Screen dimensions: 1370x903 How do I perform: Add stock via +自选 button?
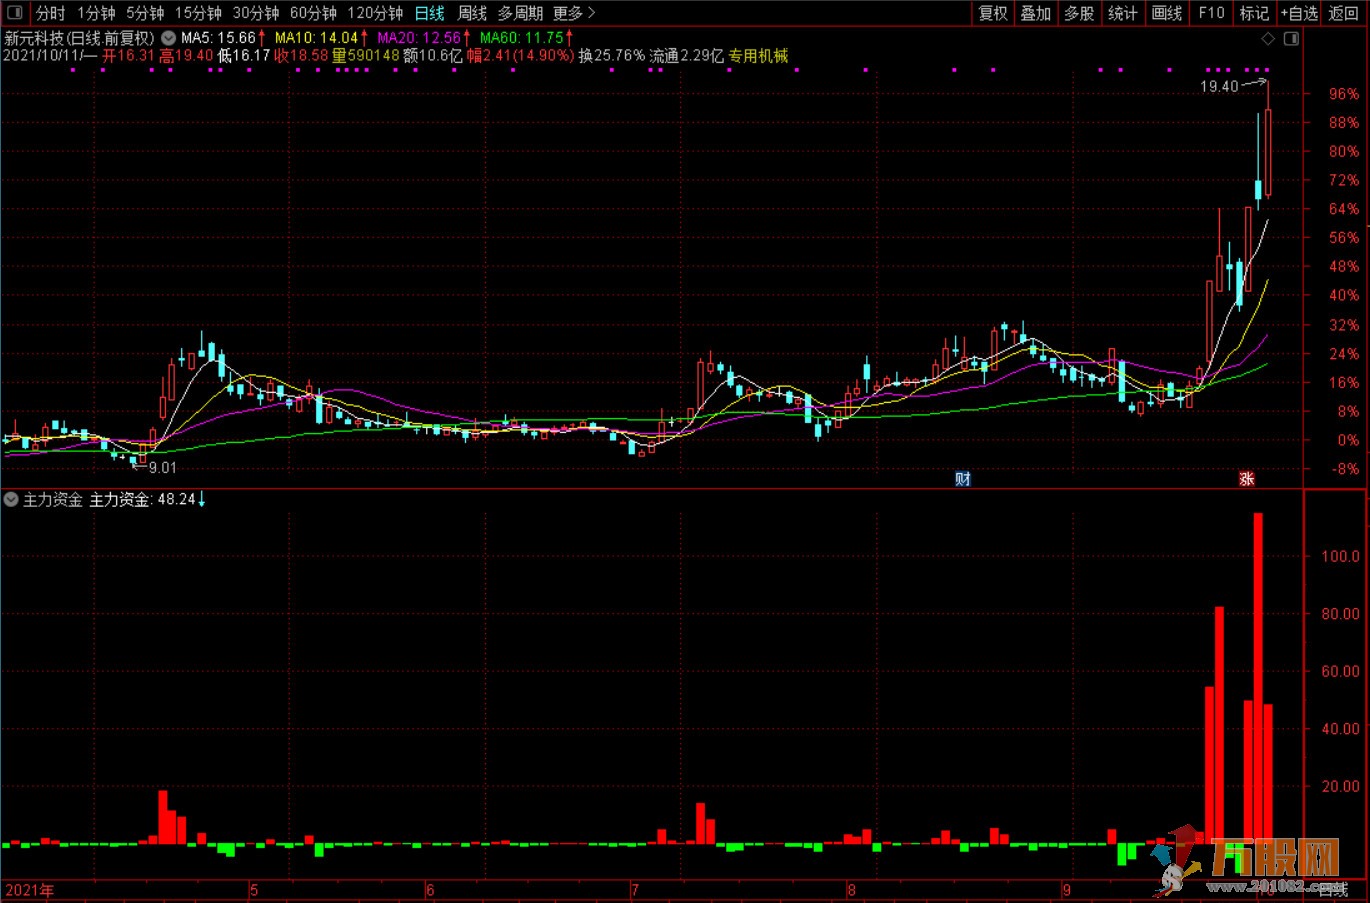click(x=1299, y=13)
